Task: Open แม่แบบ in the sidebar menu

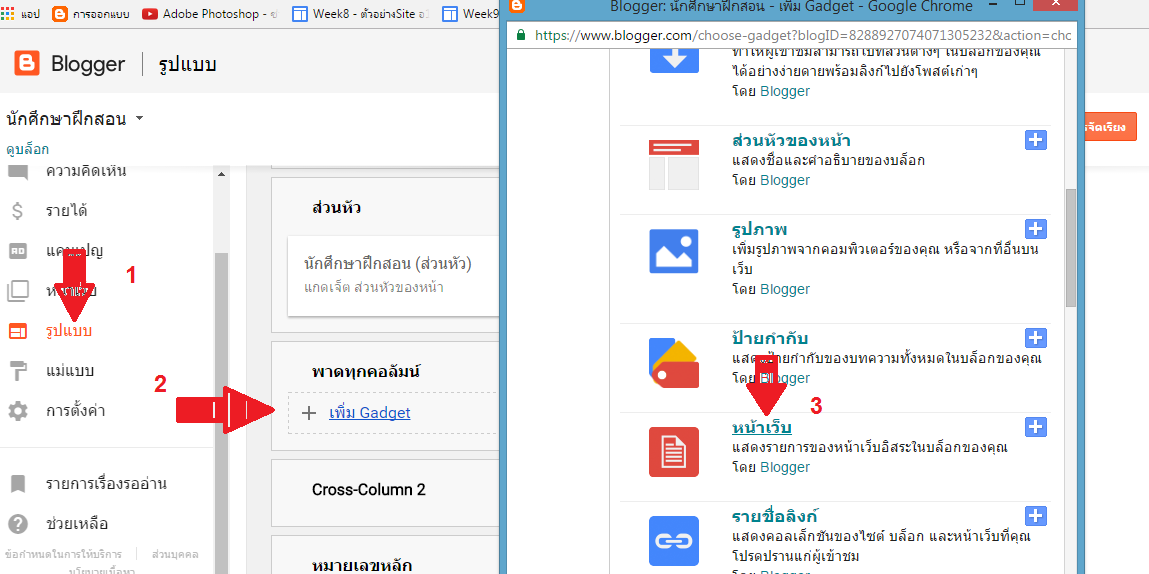Action: pyautogui.click(x=70, y=370)
